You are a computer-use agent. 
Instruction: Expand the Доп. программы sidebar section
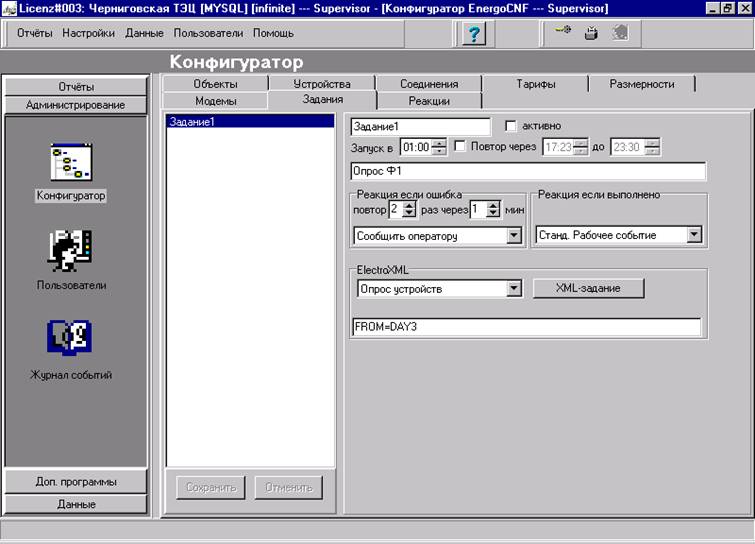[x=76, y=482]
